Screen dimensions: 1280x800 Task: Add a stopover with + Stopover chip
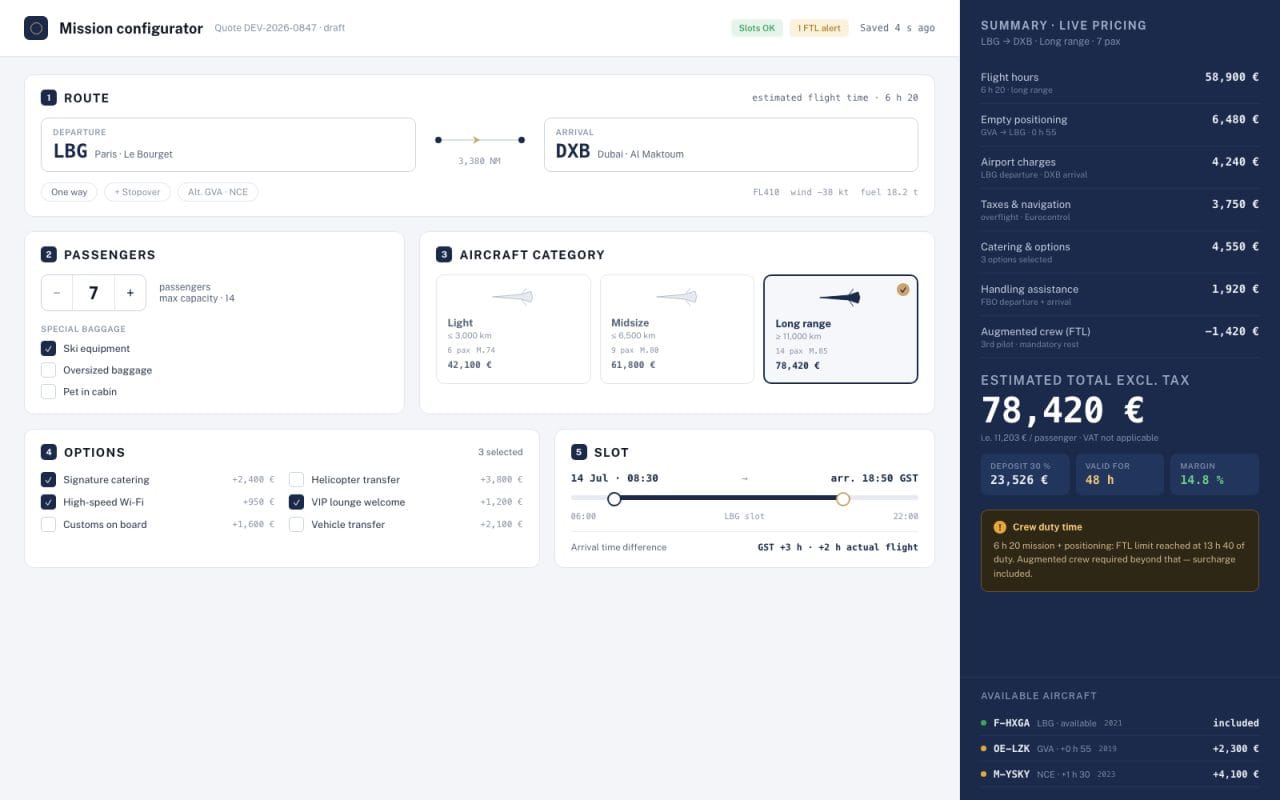point(137,192)
